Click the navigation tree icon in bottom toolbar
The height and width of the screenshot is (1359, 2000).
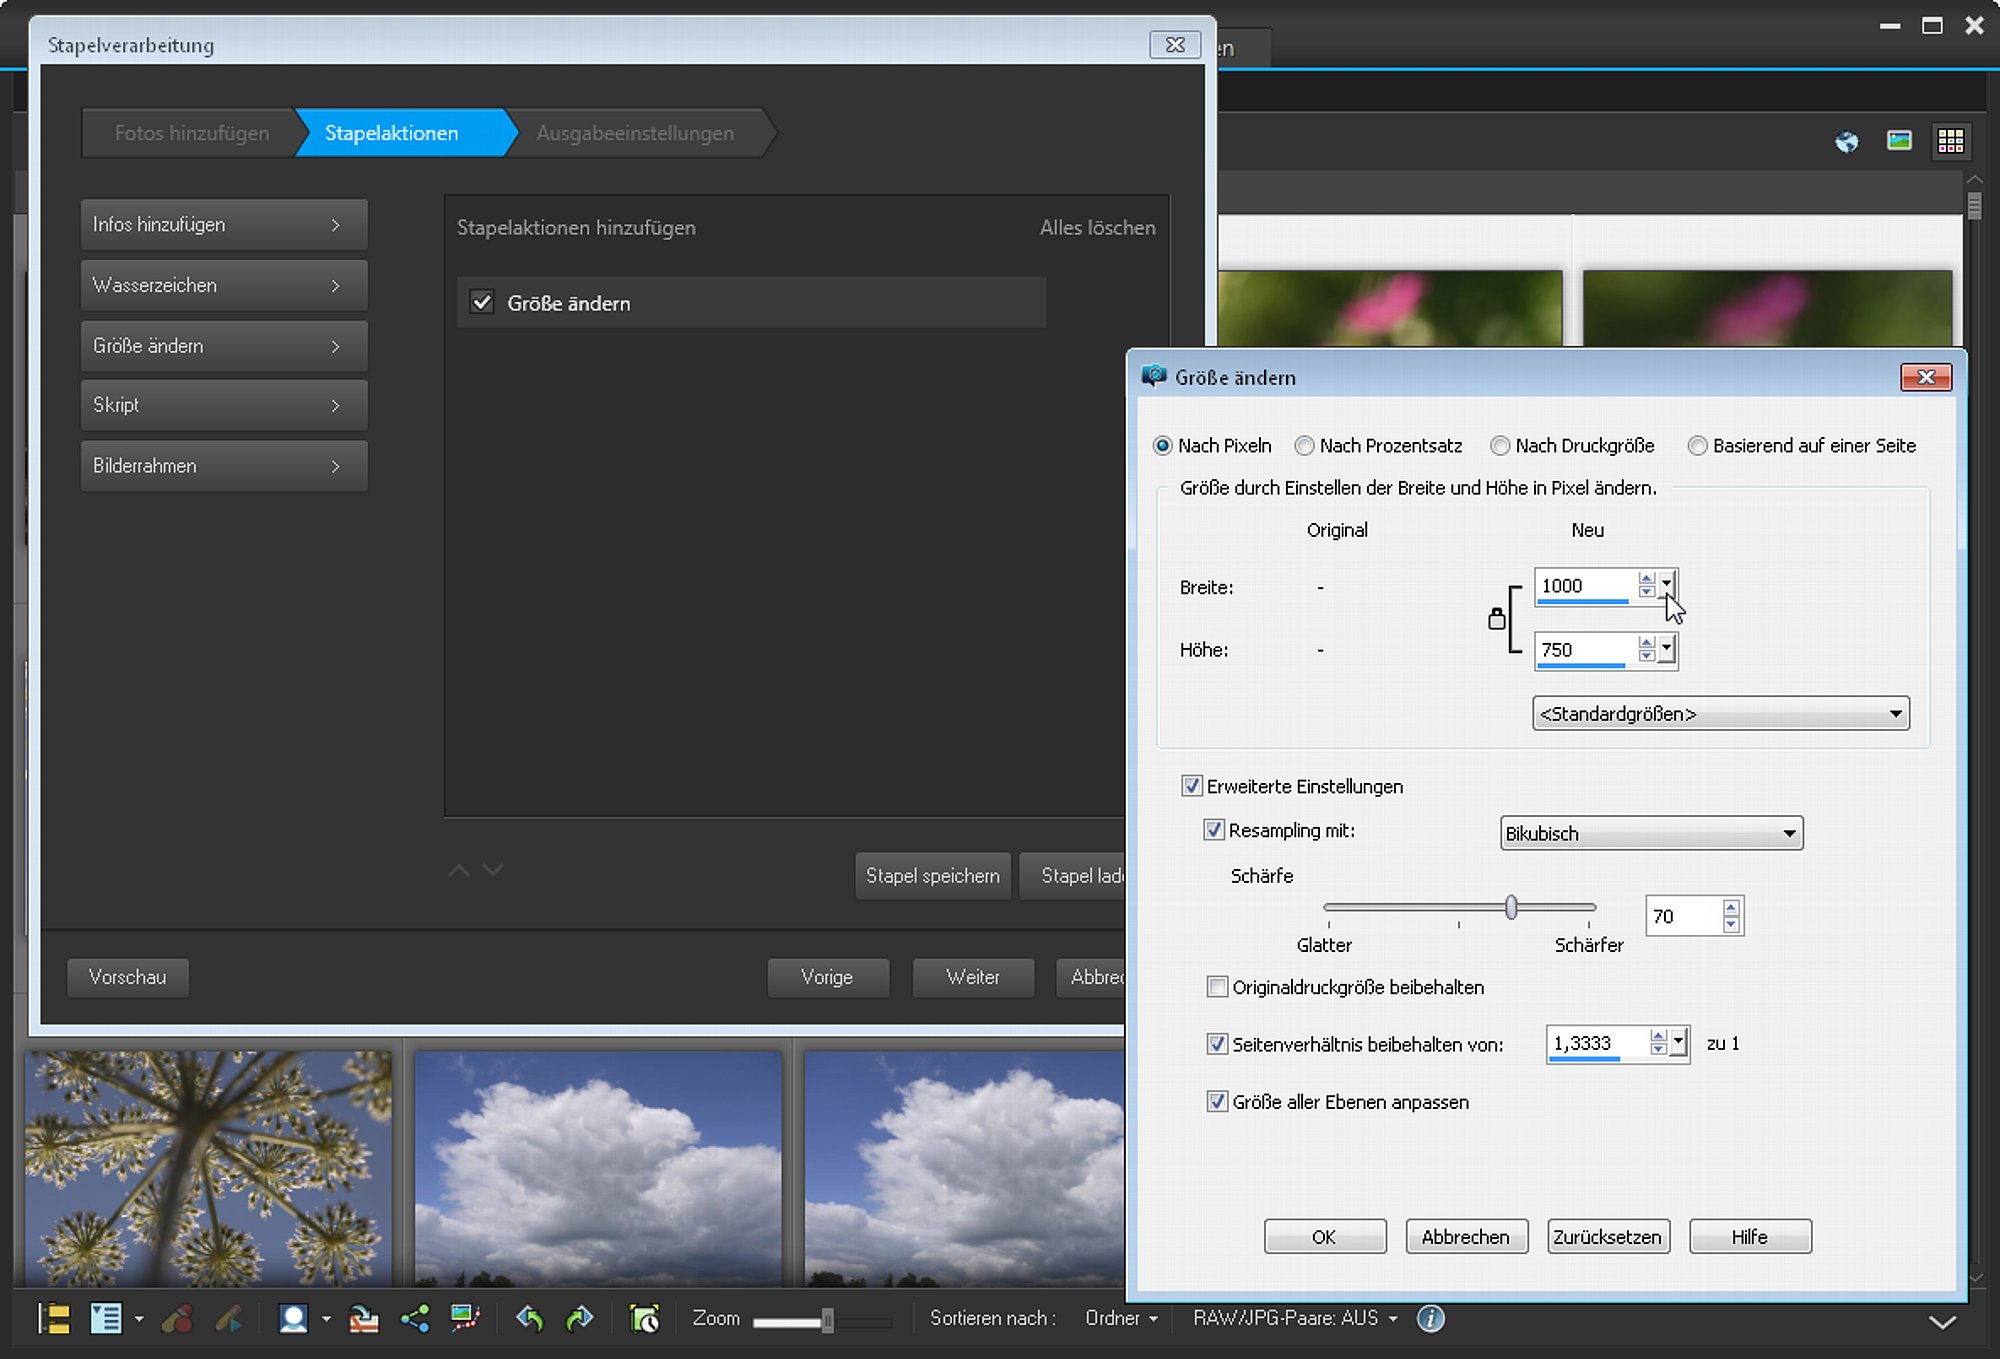tap(54, 1319)
